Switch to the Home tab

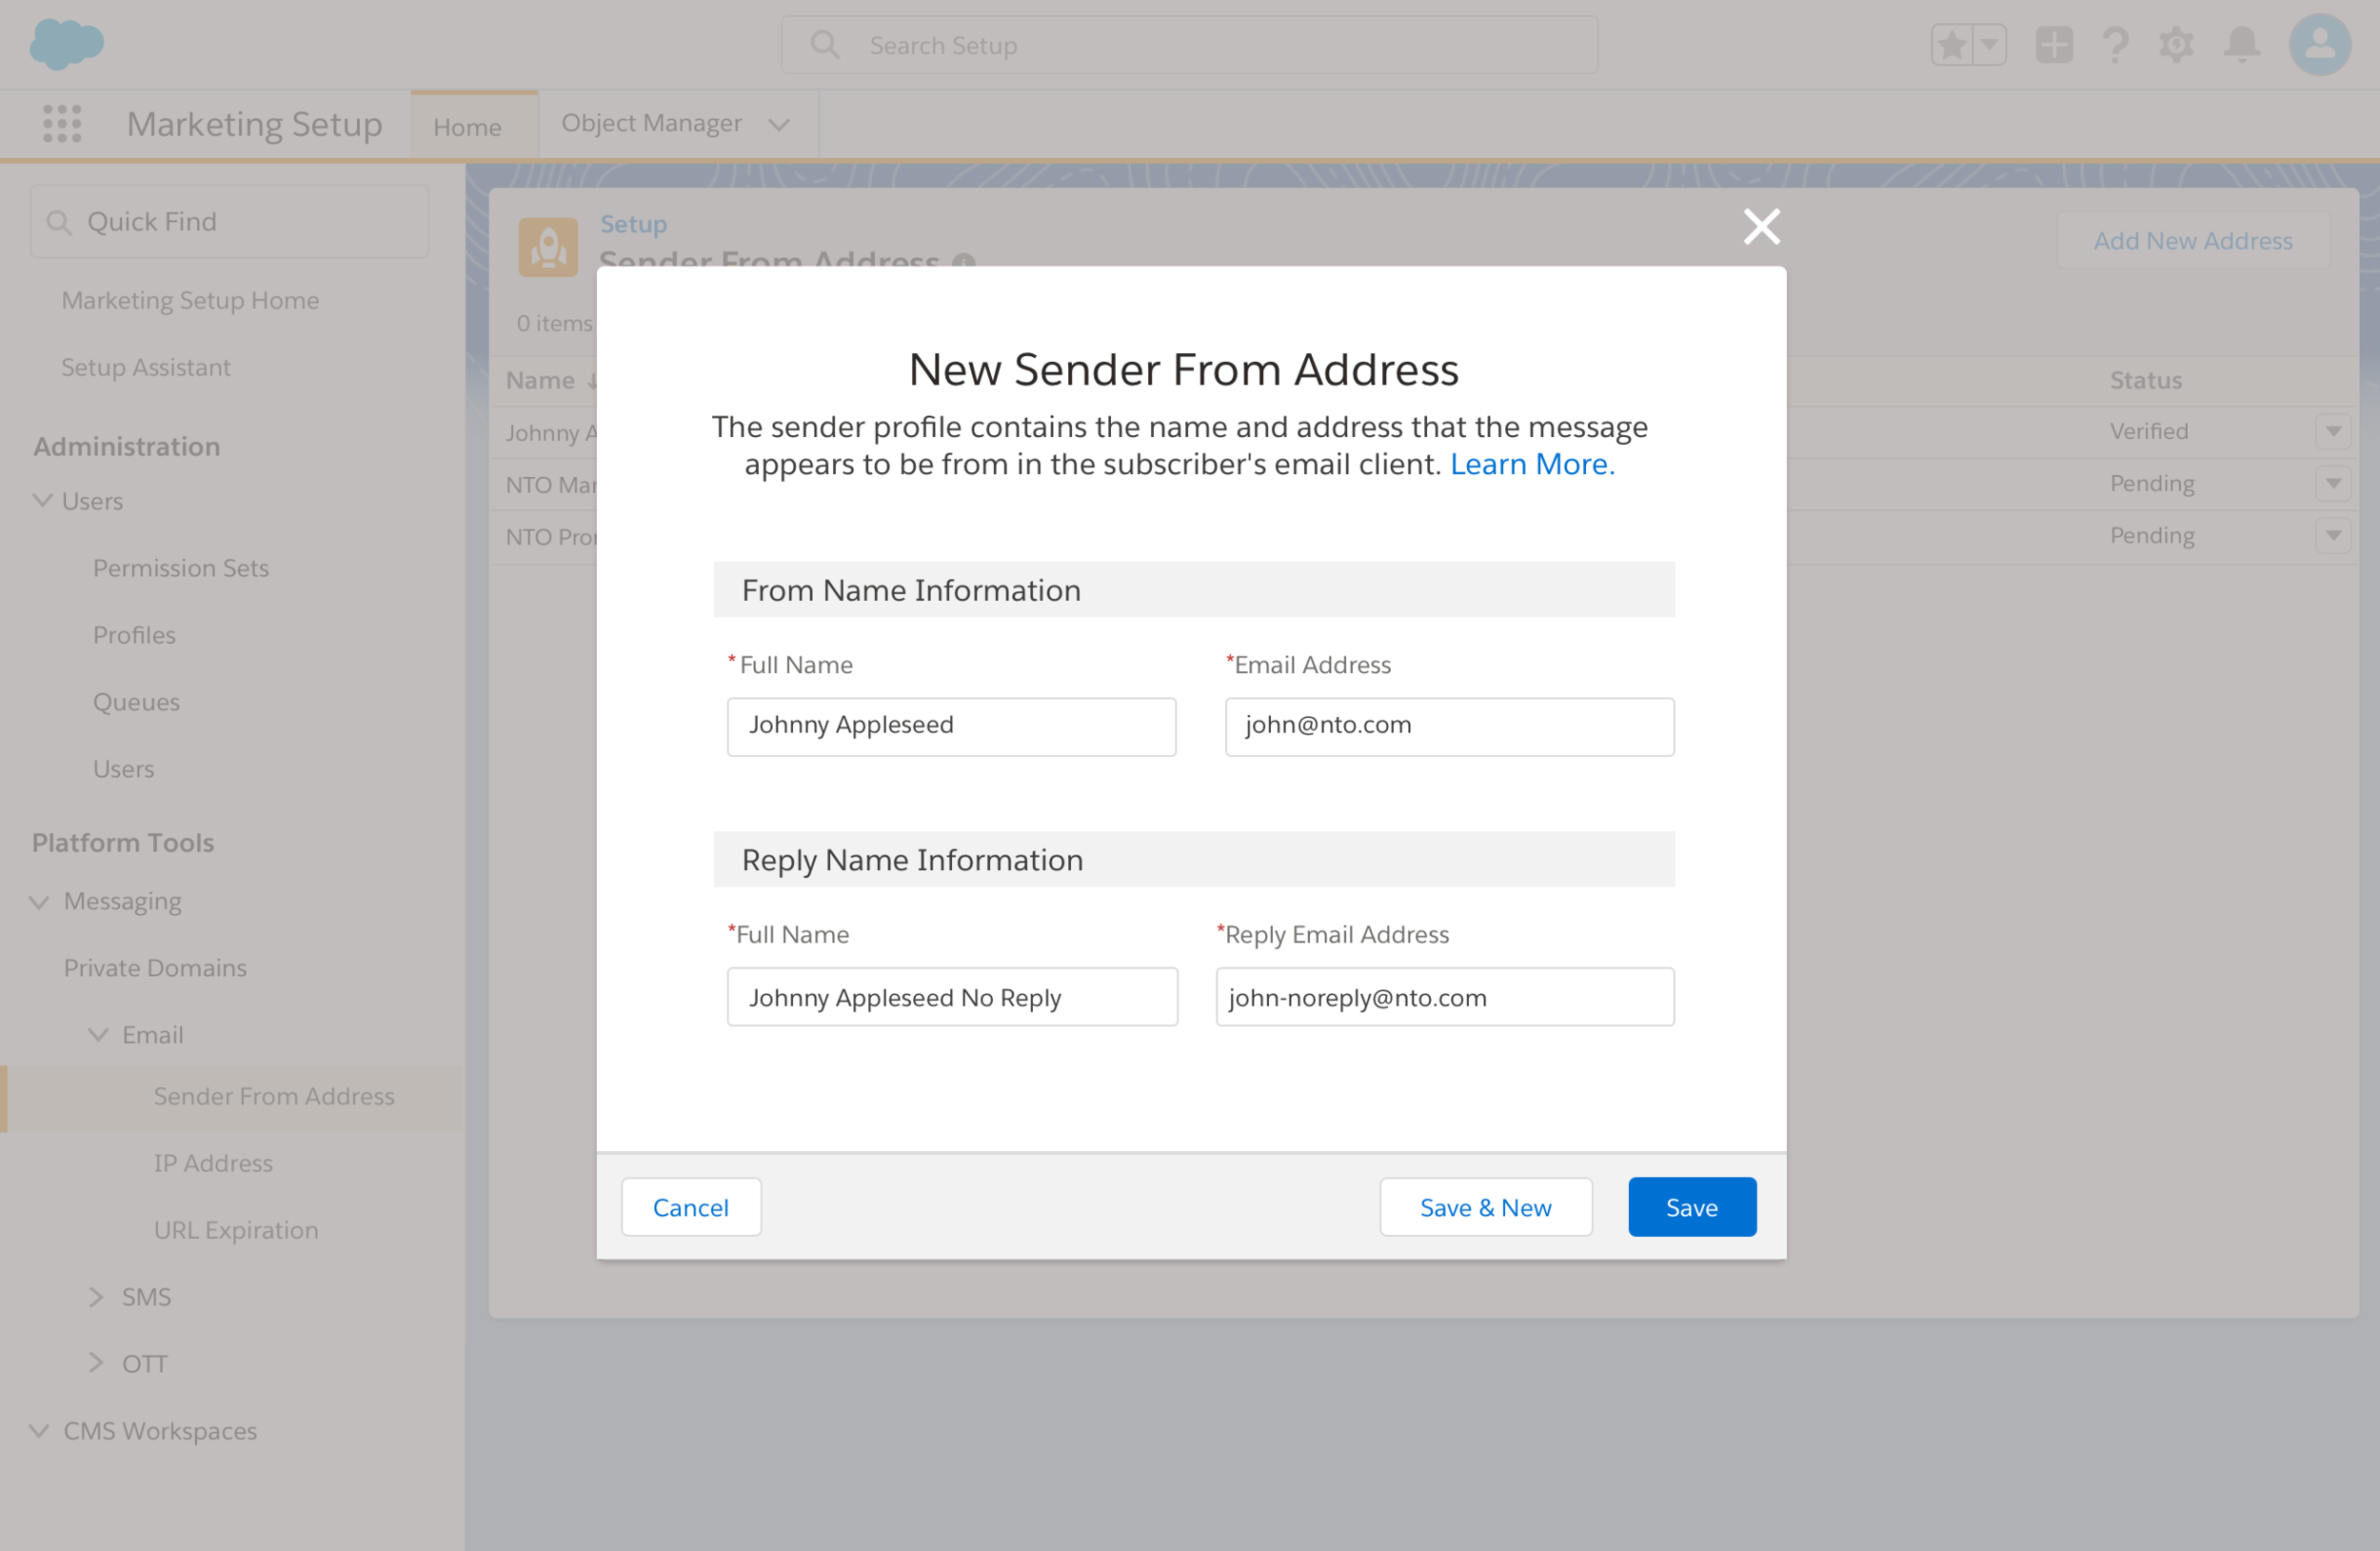click(467, 127)
